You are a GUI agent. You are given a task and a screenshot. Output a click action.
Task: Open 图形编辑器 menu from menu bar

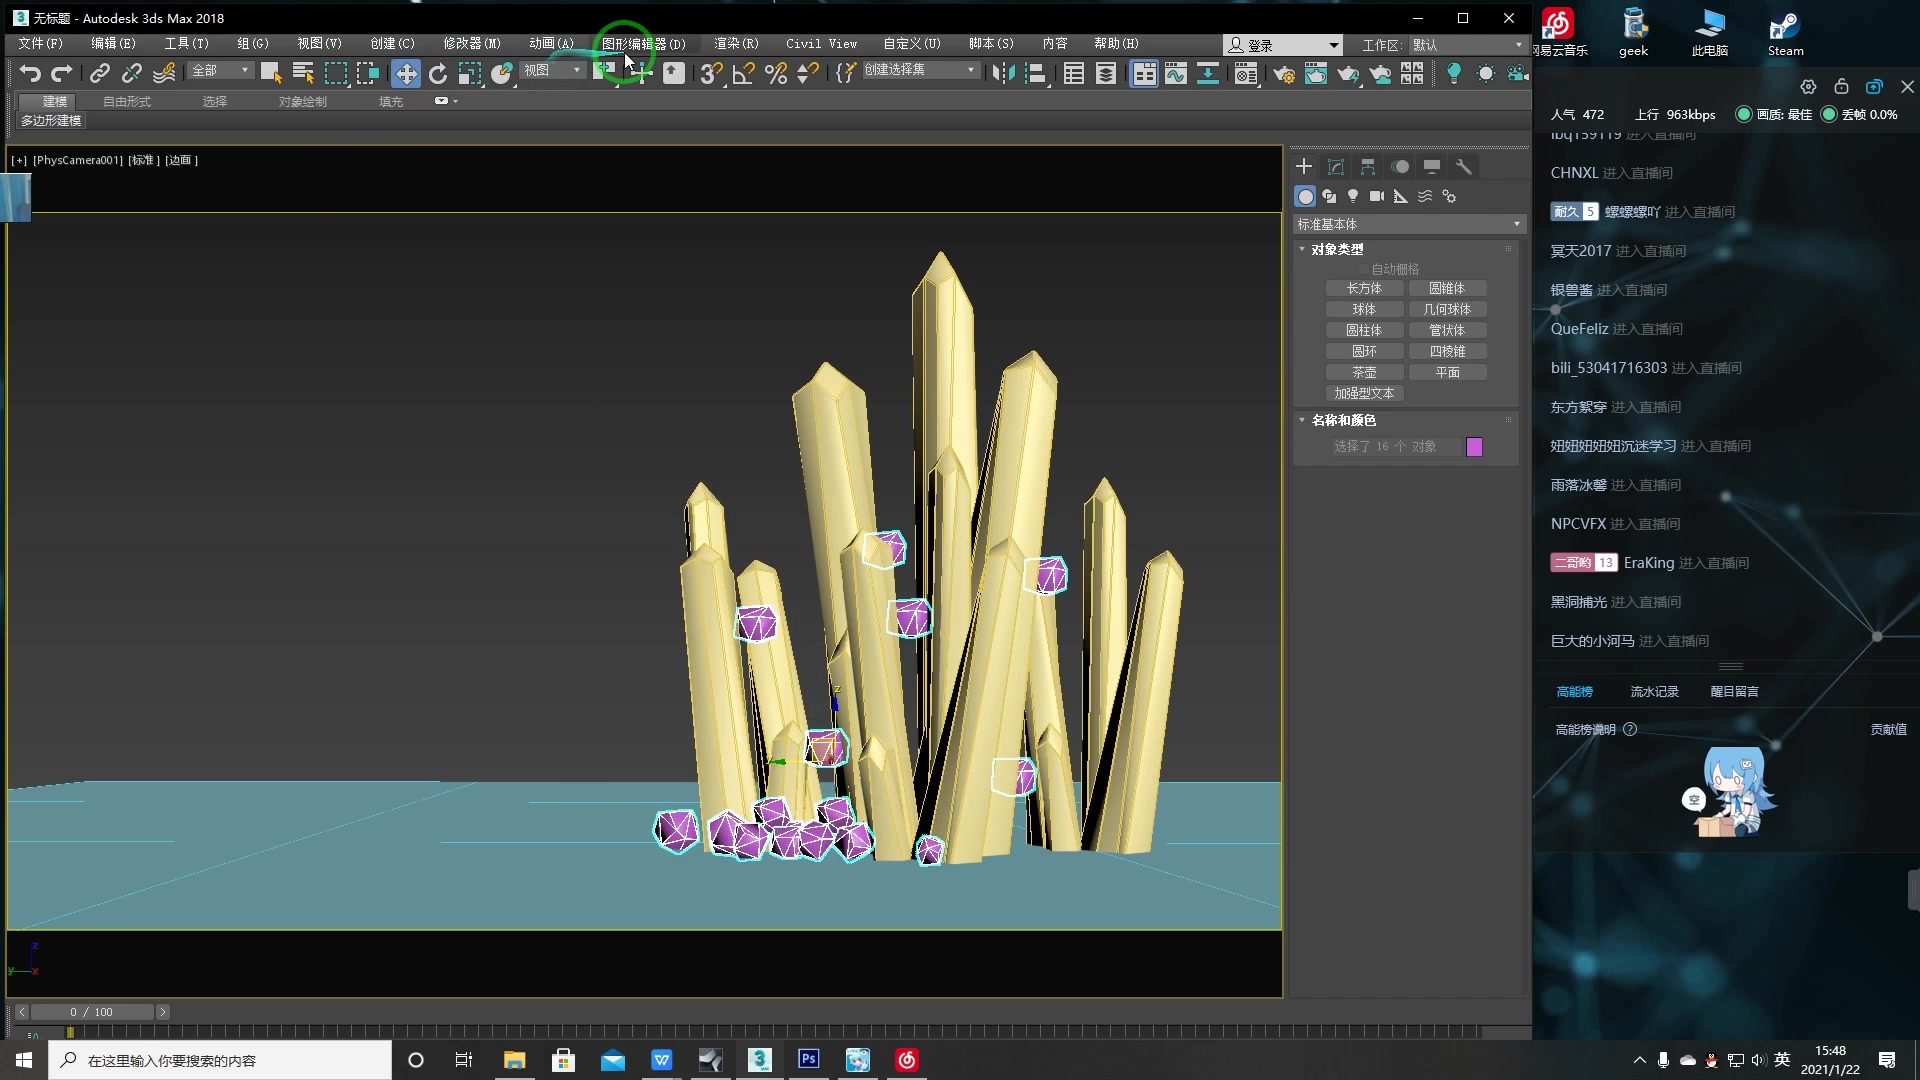[x=642, y=44]
